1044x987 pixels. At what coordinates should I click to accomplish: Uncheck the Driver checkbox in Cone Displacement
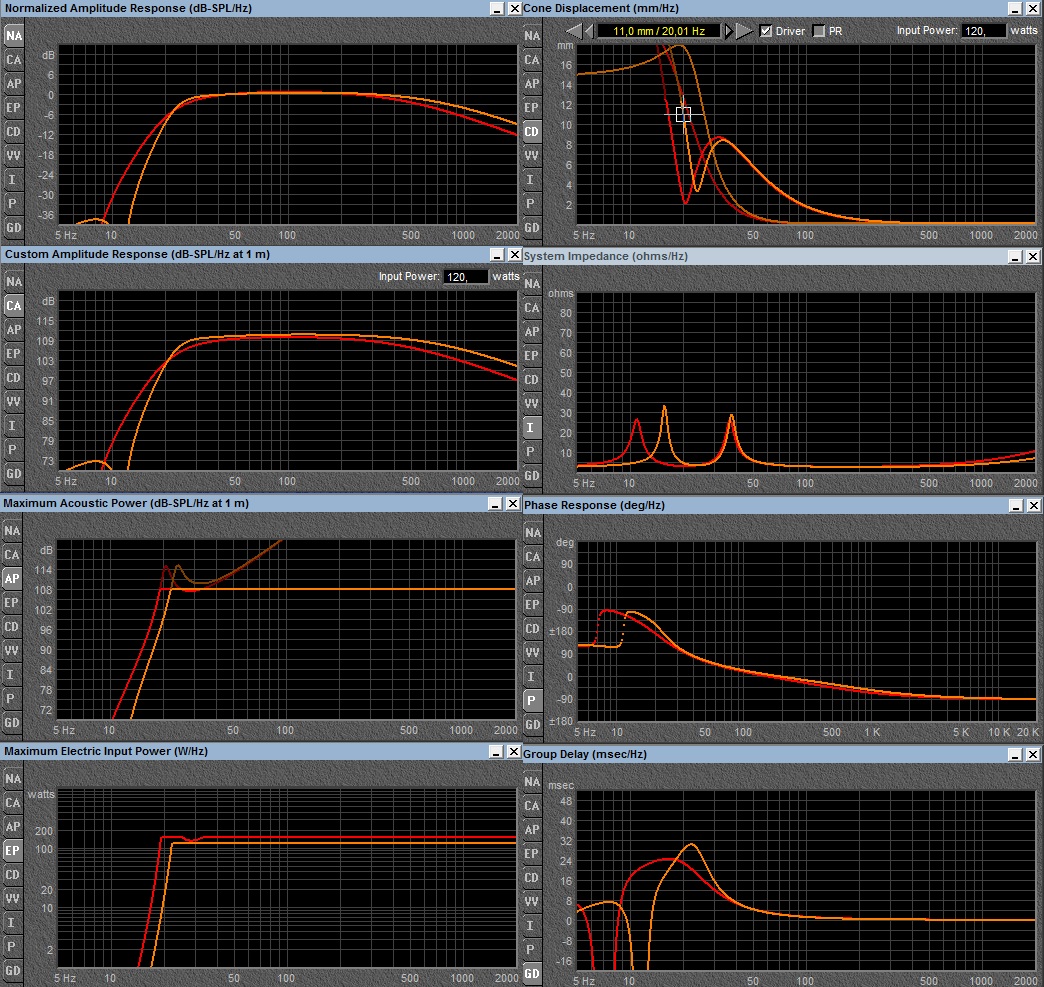click(766, 31)
